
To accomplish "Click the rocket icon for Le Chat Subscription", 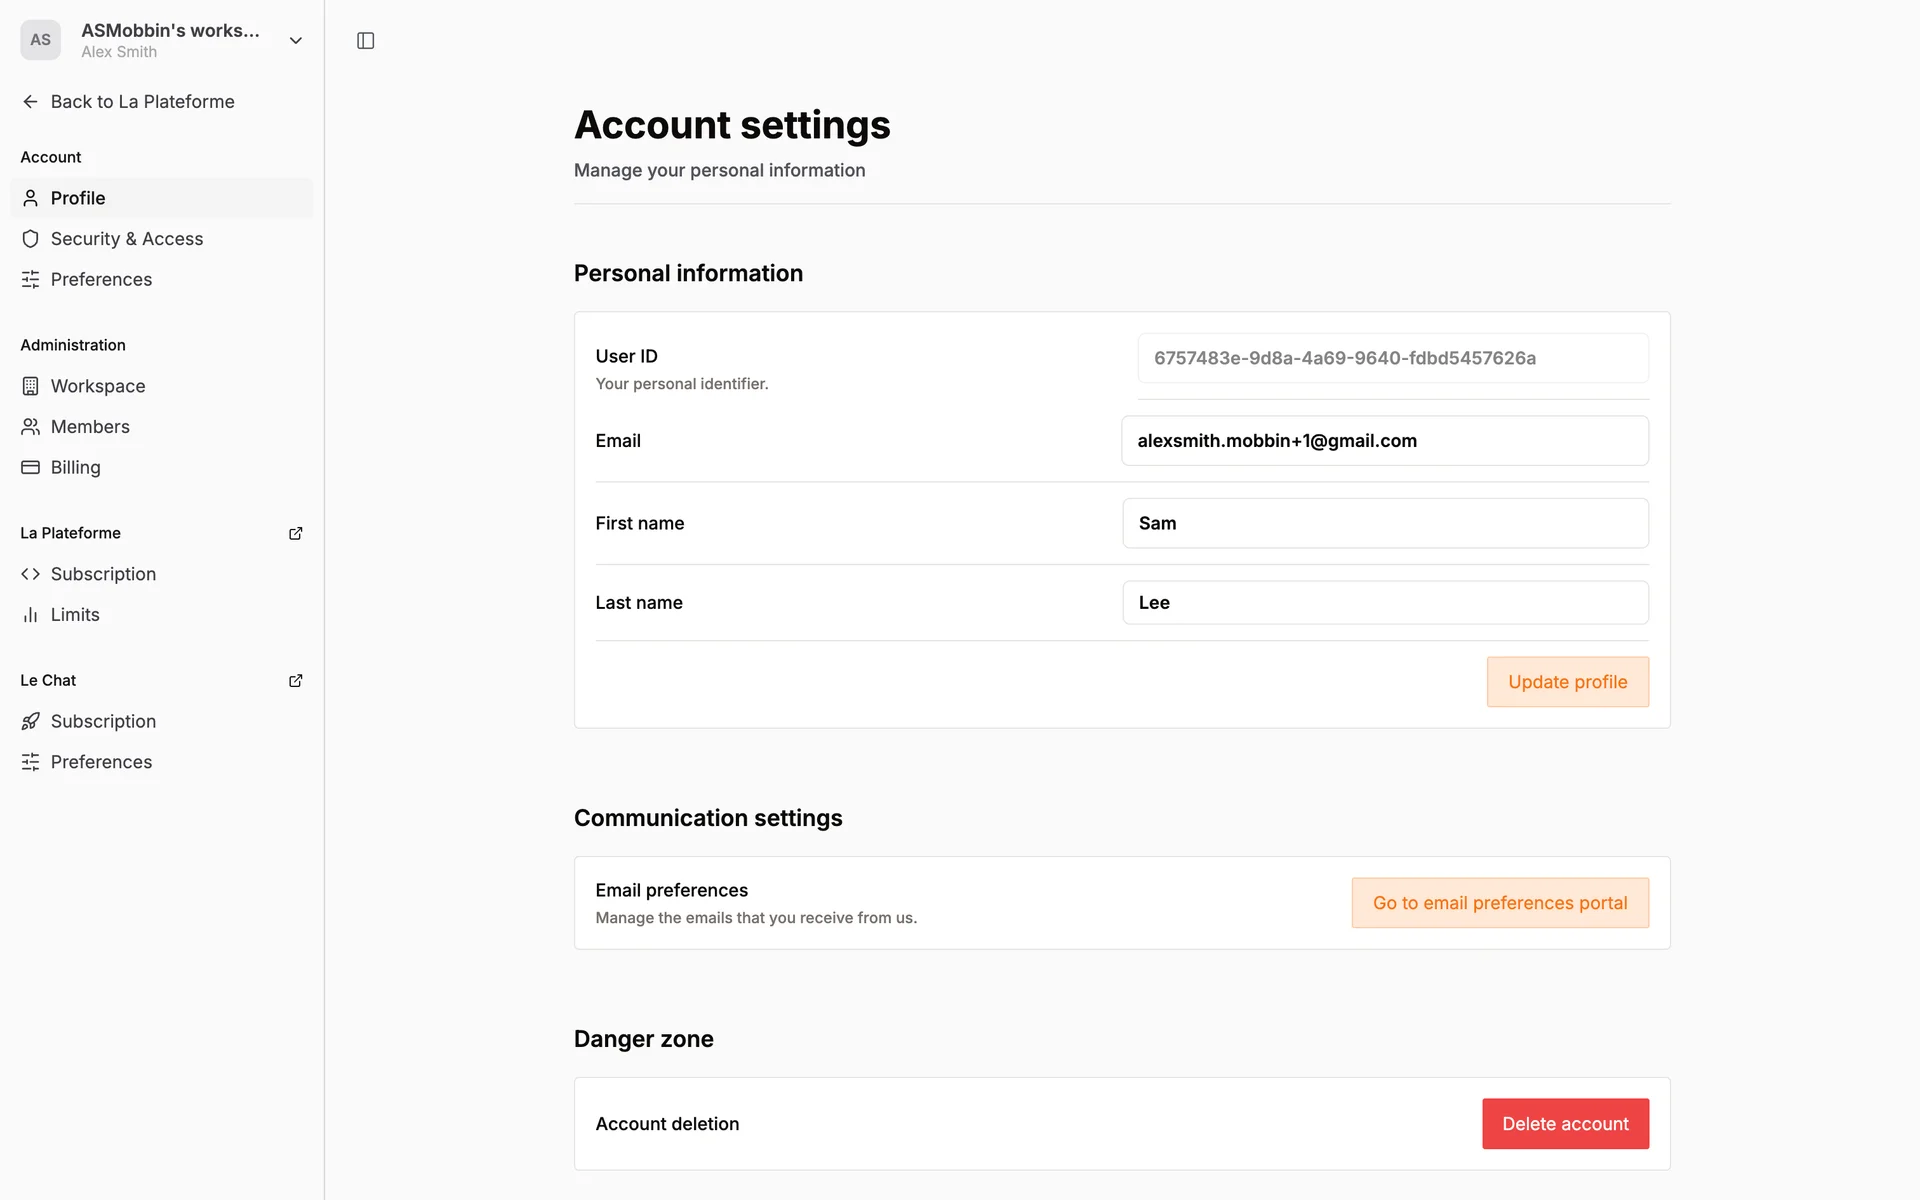I will pos(30,722).
